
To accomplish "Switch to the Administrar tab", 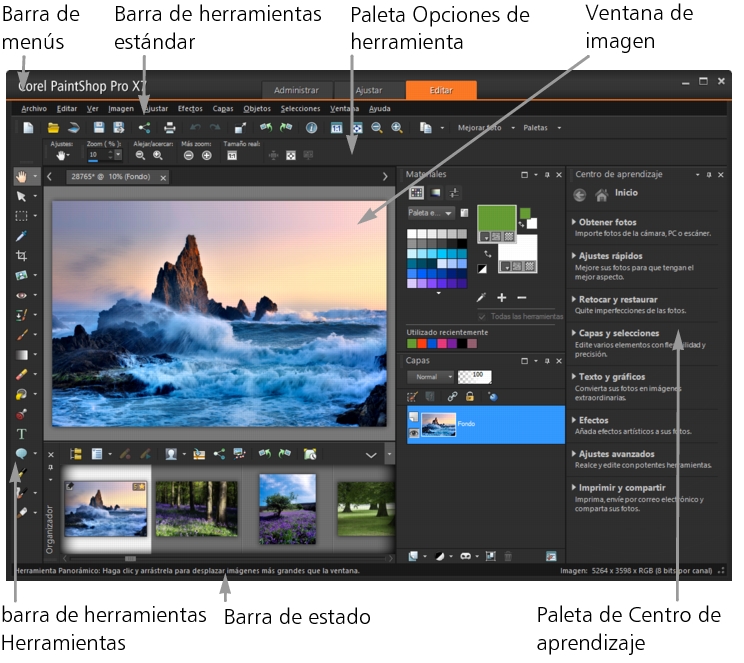I will point(296,90).
